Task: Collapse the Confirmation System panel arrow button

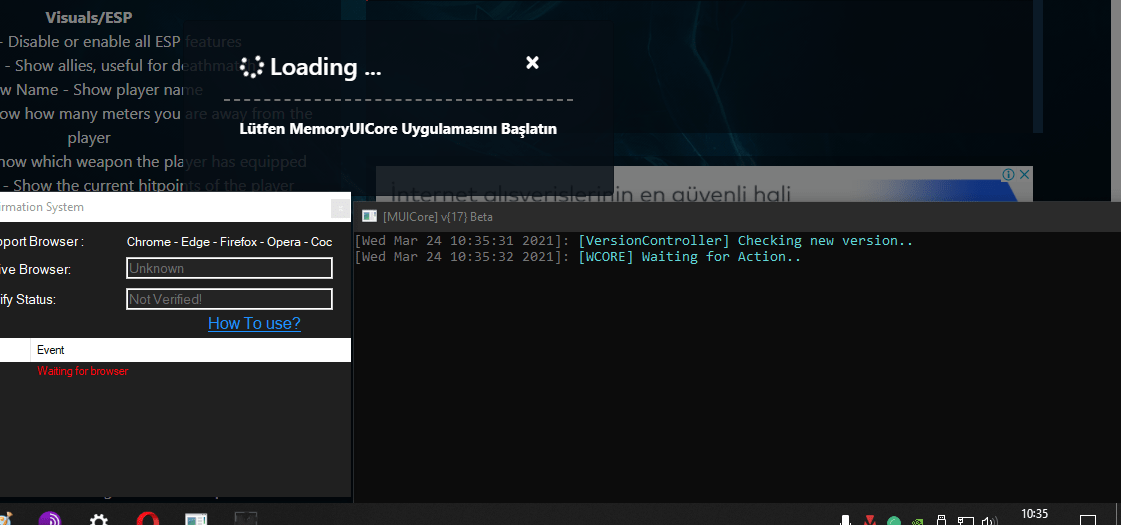Action: tap(340, 208)
